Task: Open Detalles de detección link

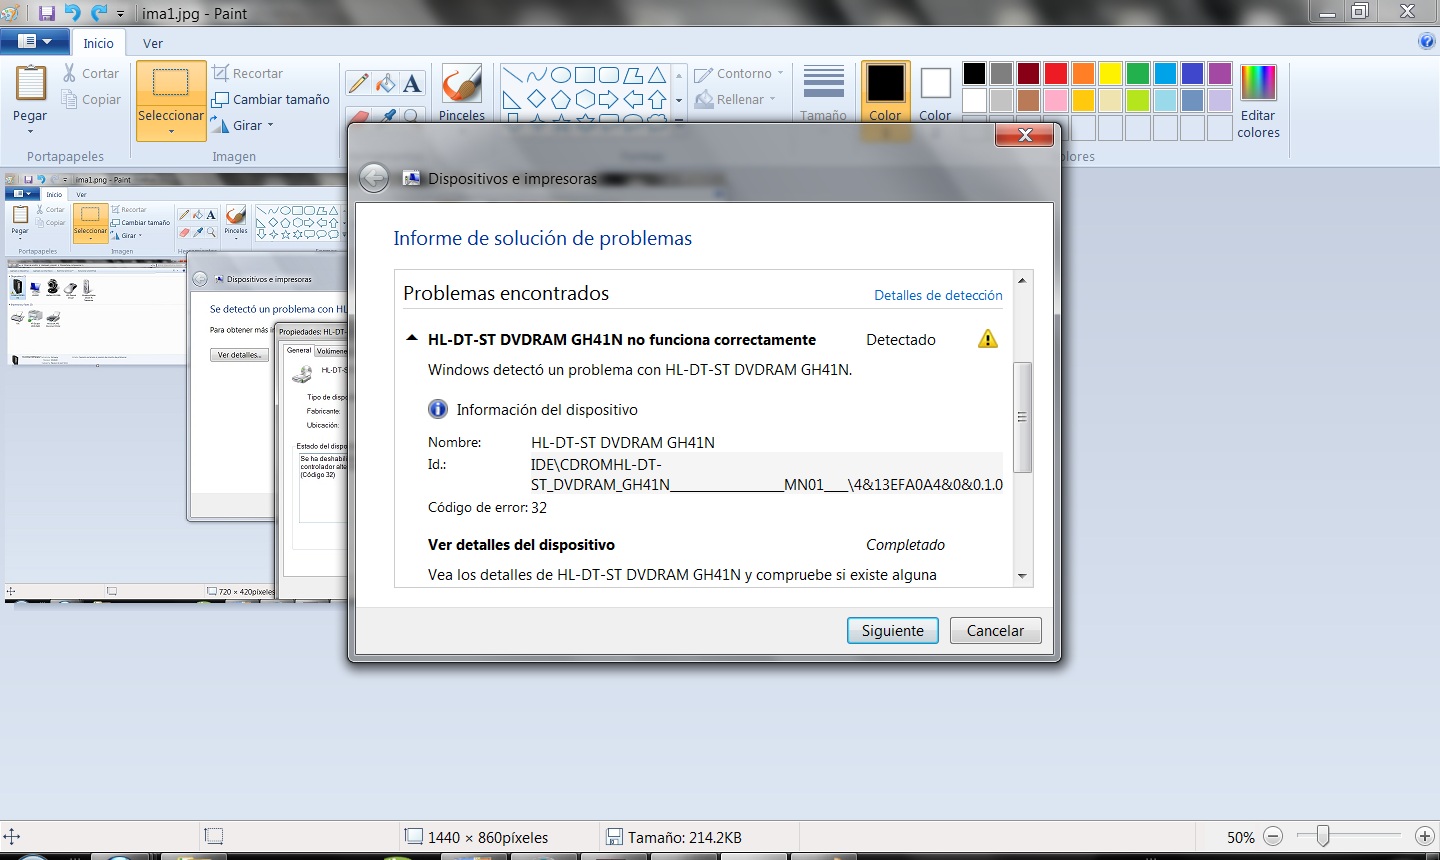Action: 938,295
